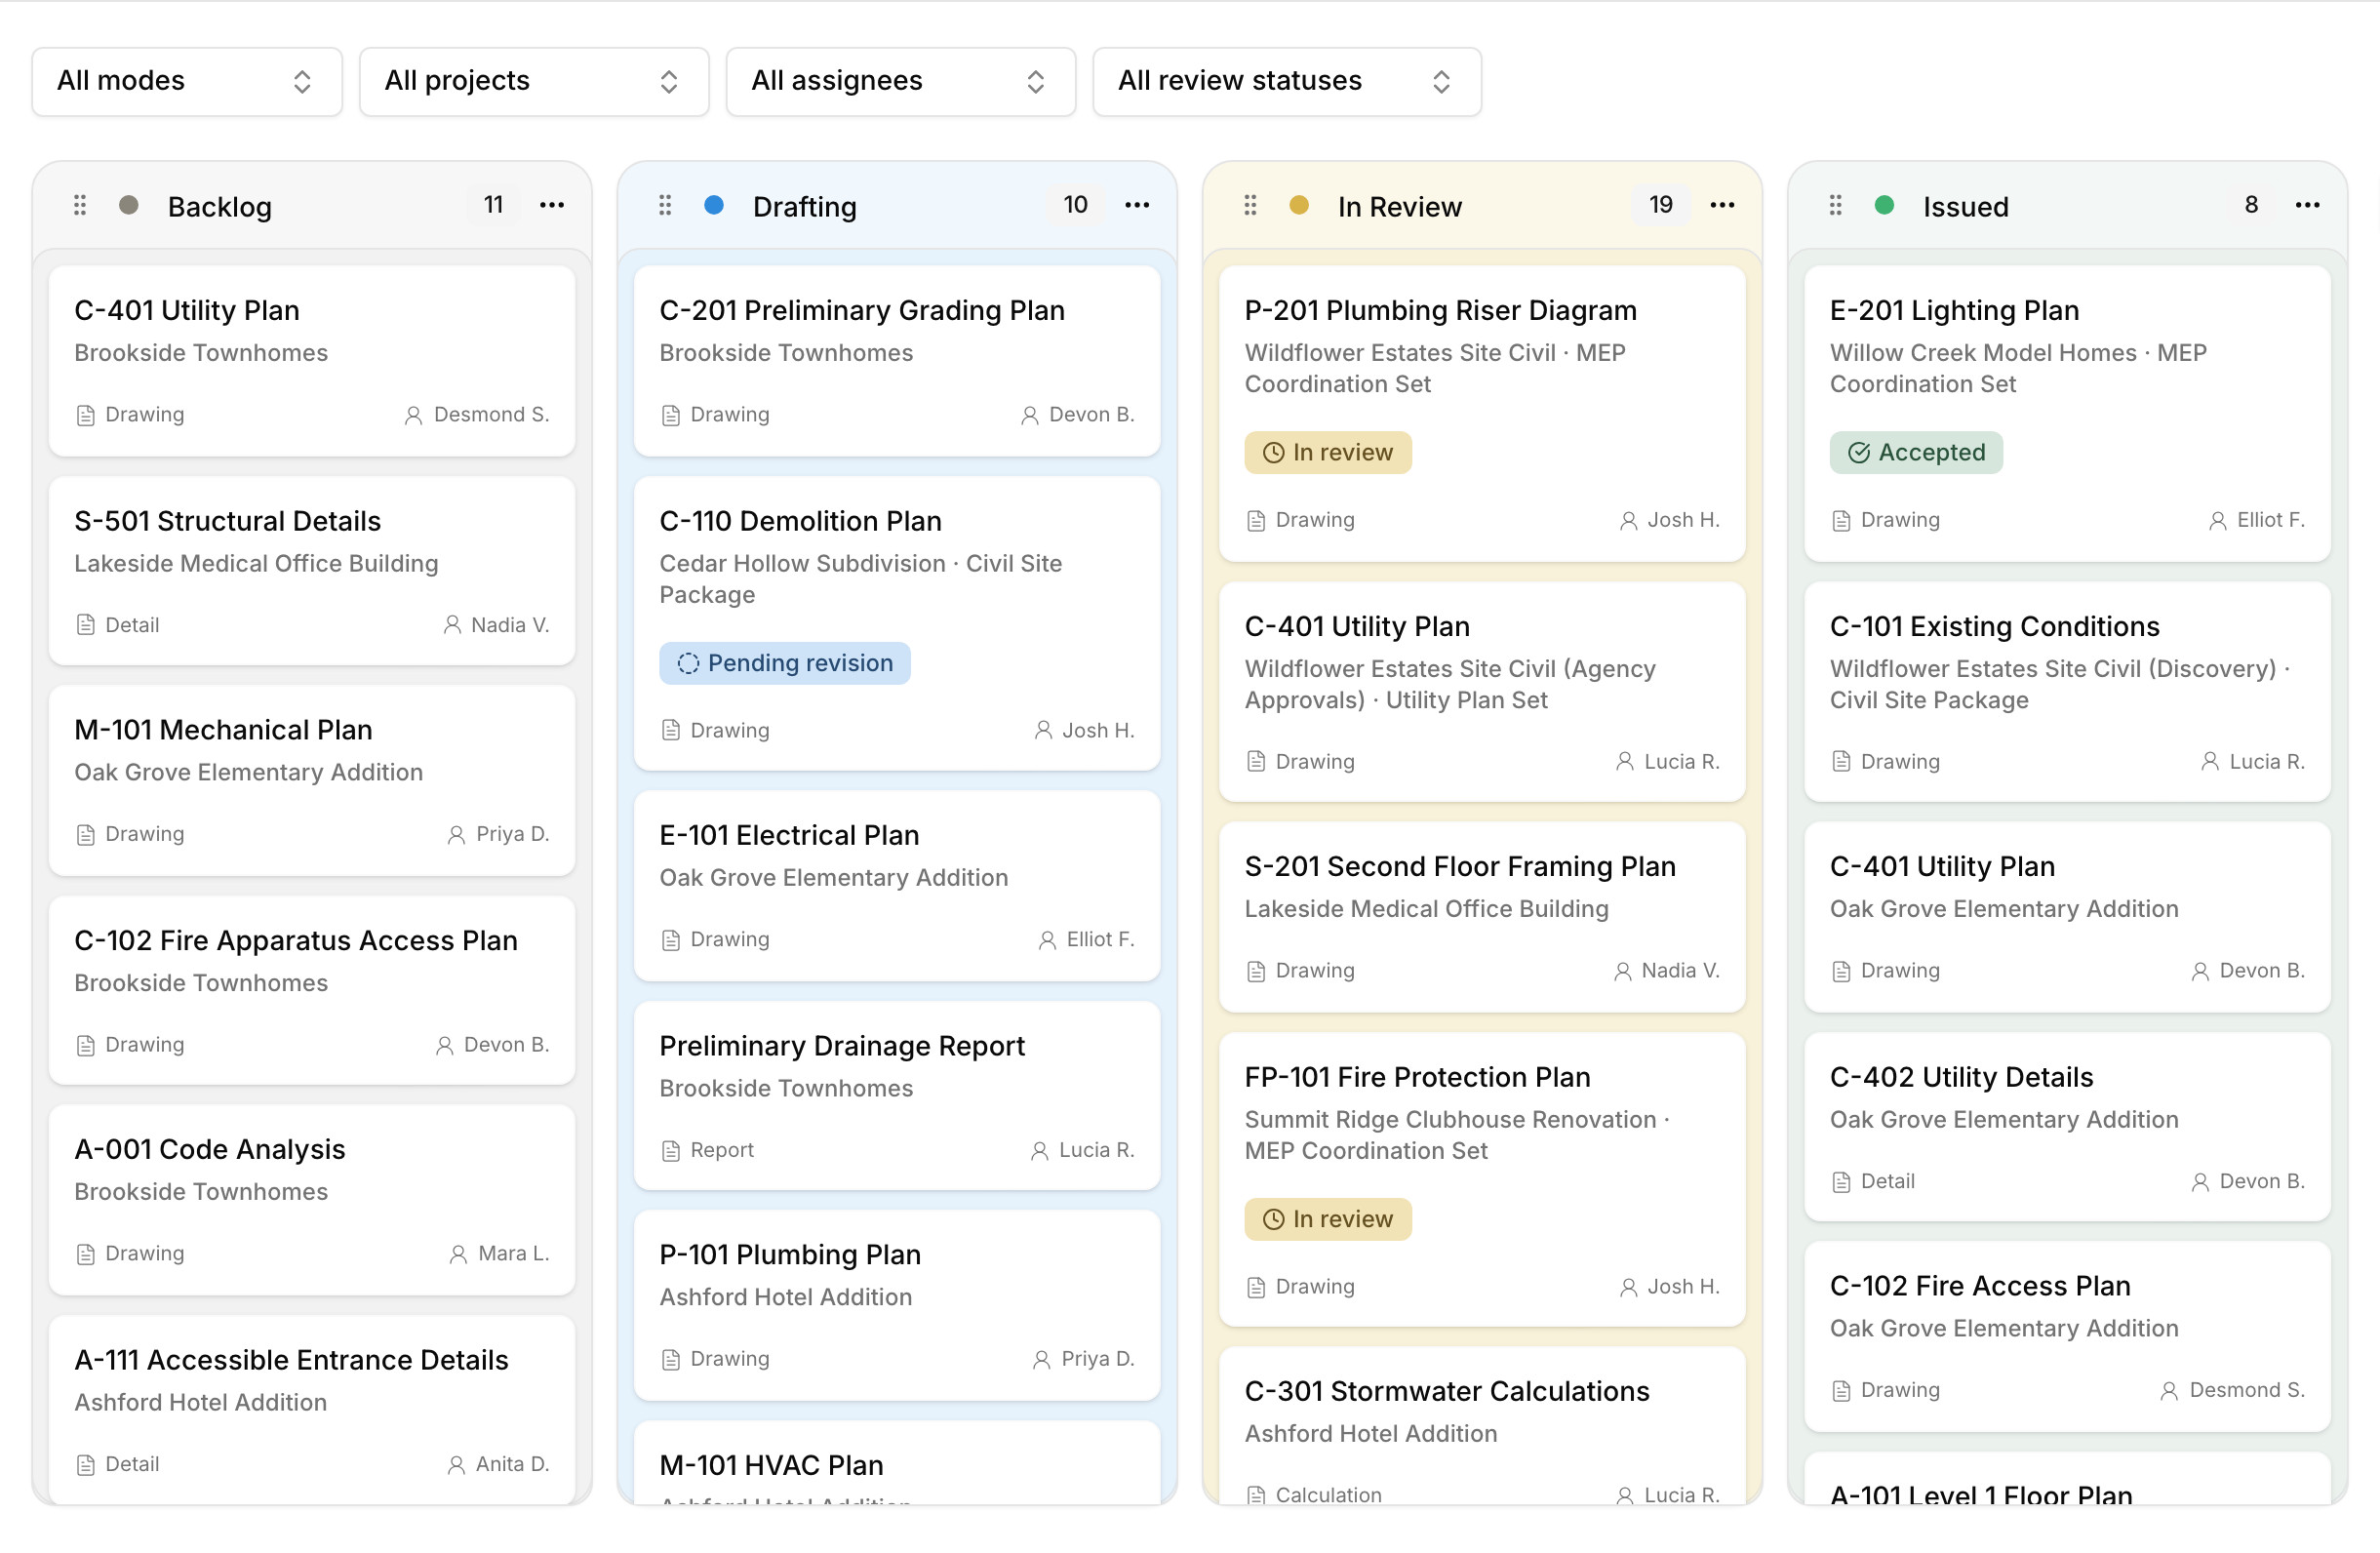Click the Drafting count badge 10

point(1075,205)
